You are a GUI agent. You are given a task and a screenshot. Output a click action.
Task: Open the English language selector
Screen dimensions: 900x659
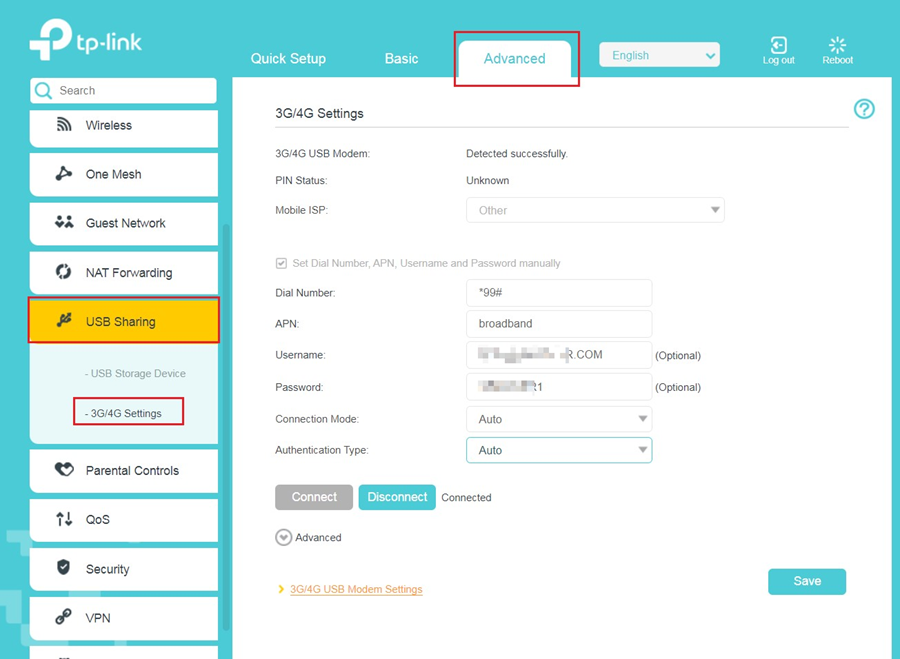659,55
